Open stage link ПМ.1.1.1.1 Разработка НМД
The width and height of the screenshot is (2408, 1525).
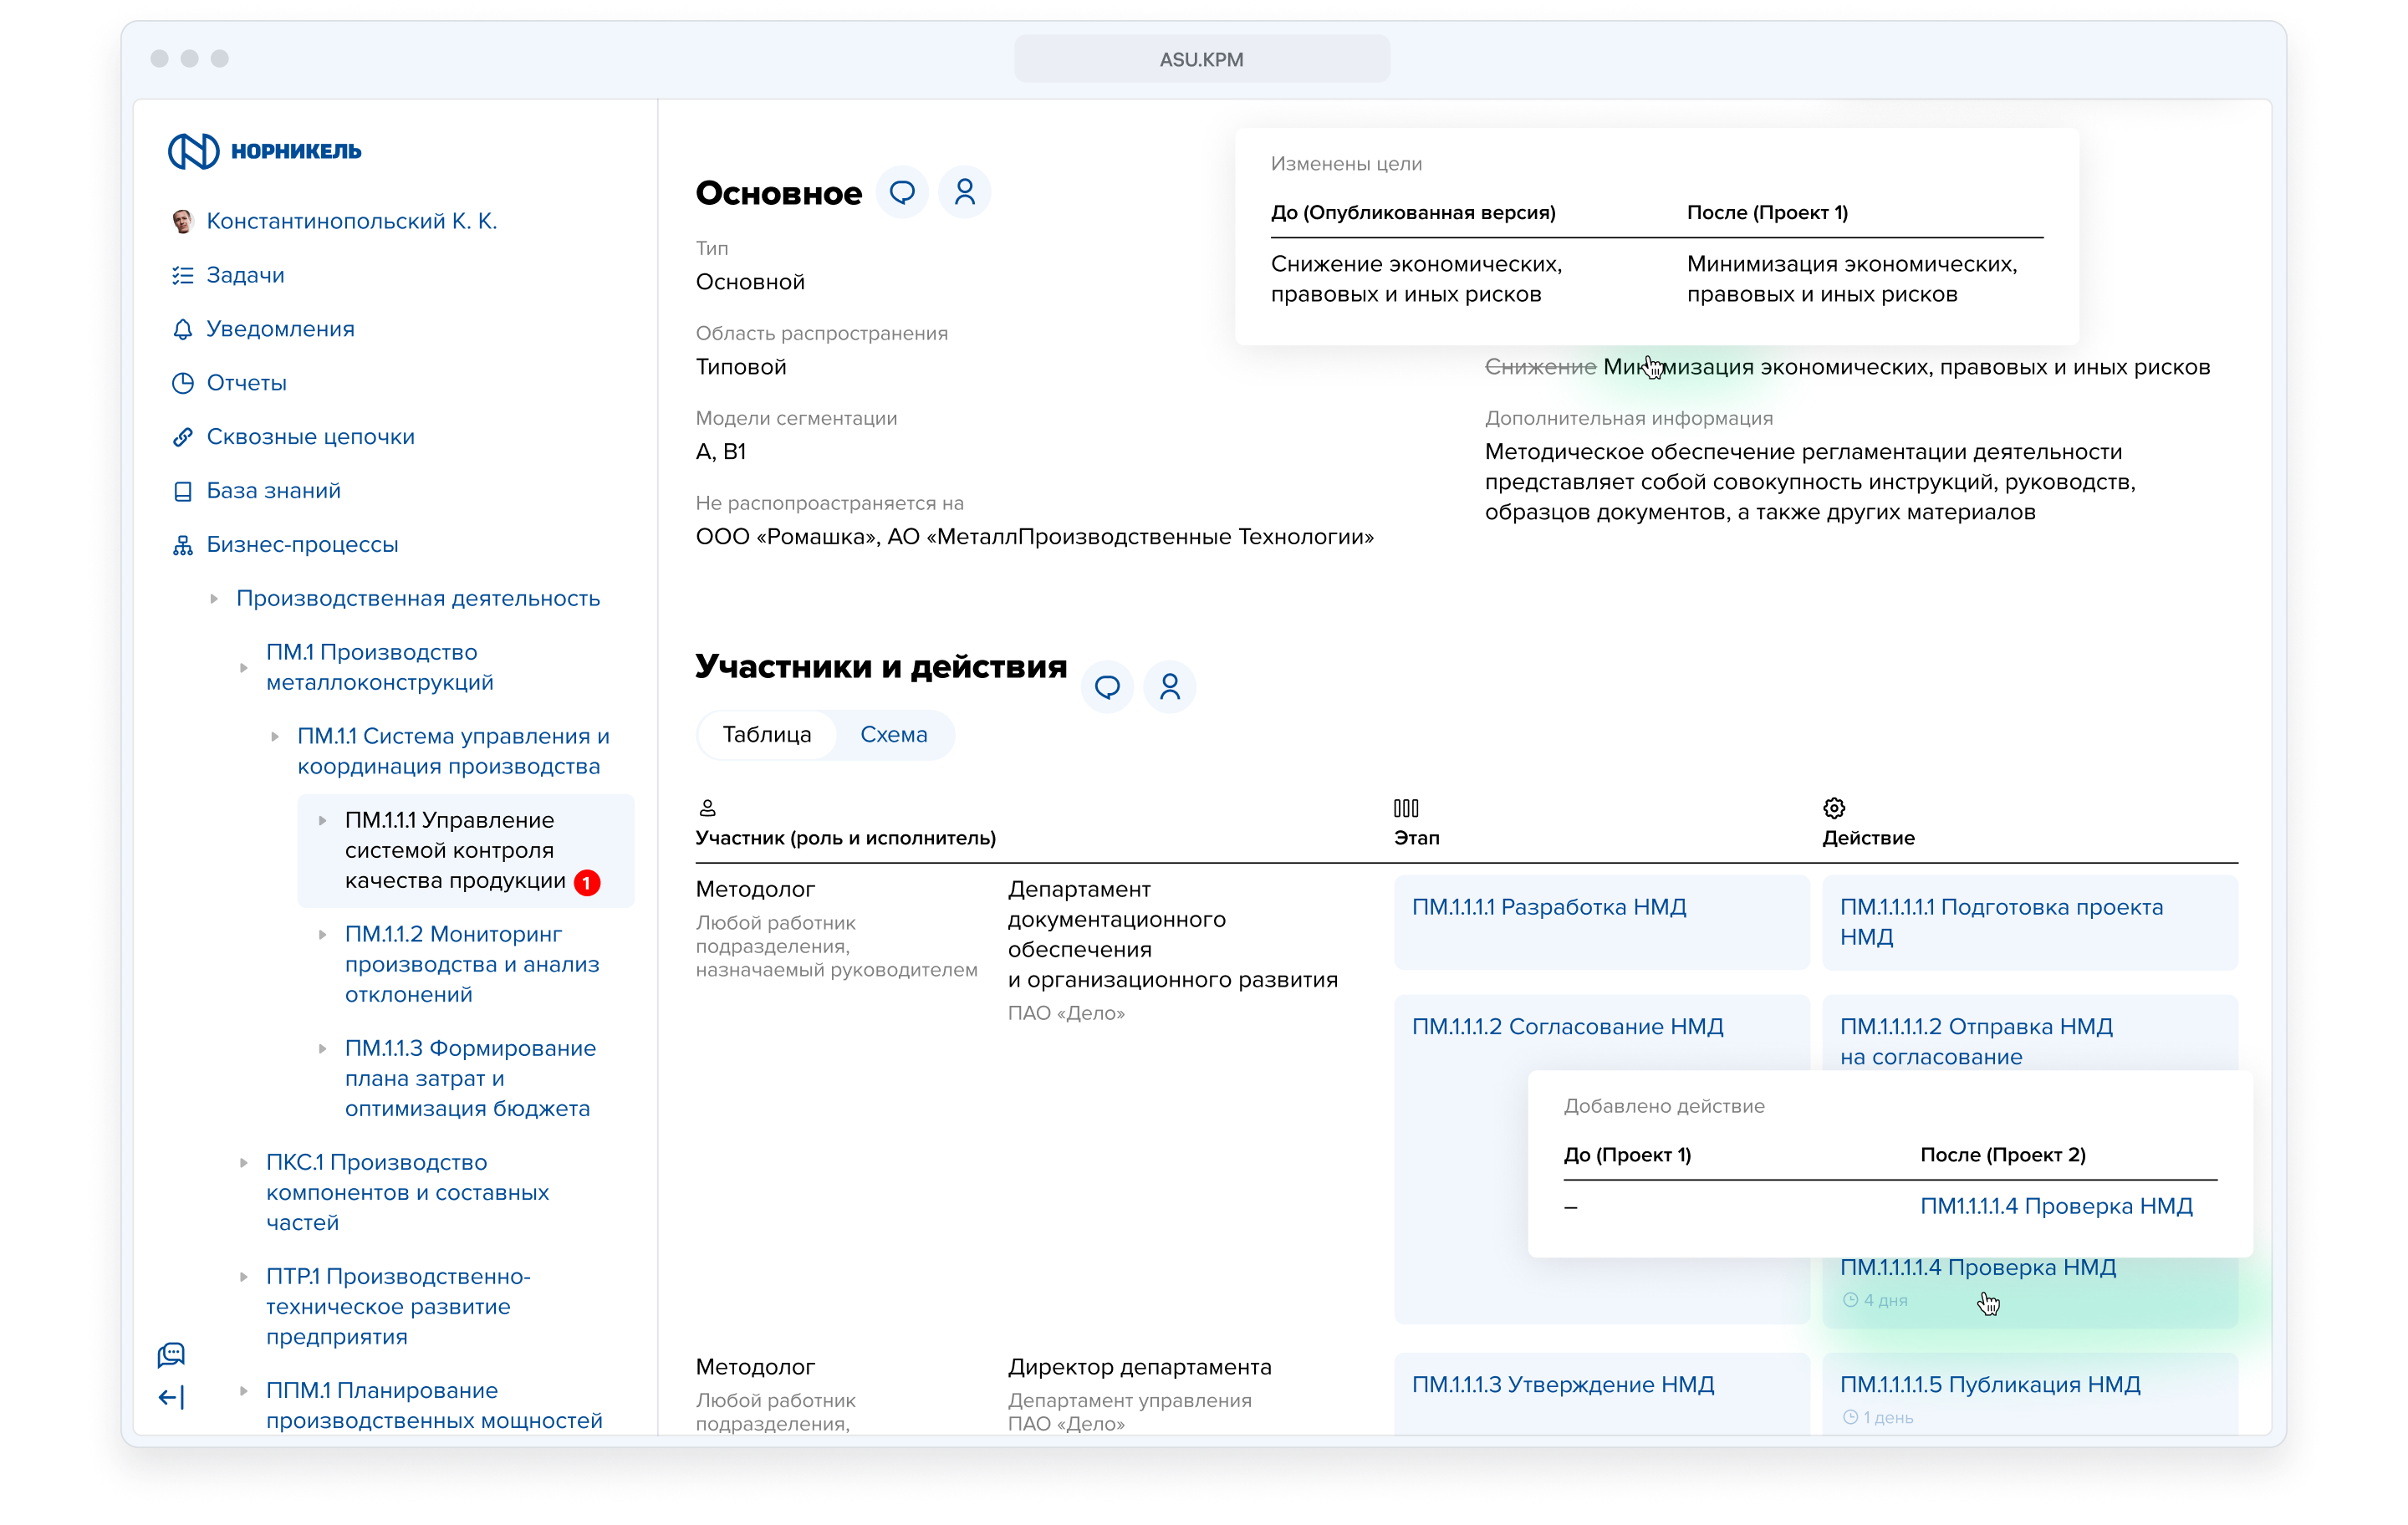(x=1548, y=907)
